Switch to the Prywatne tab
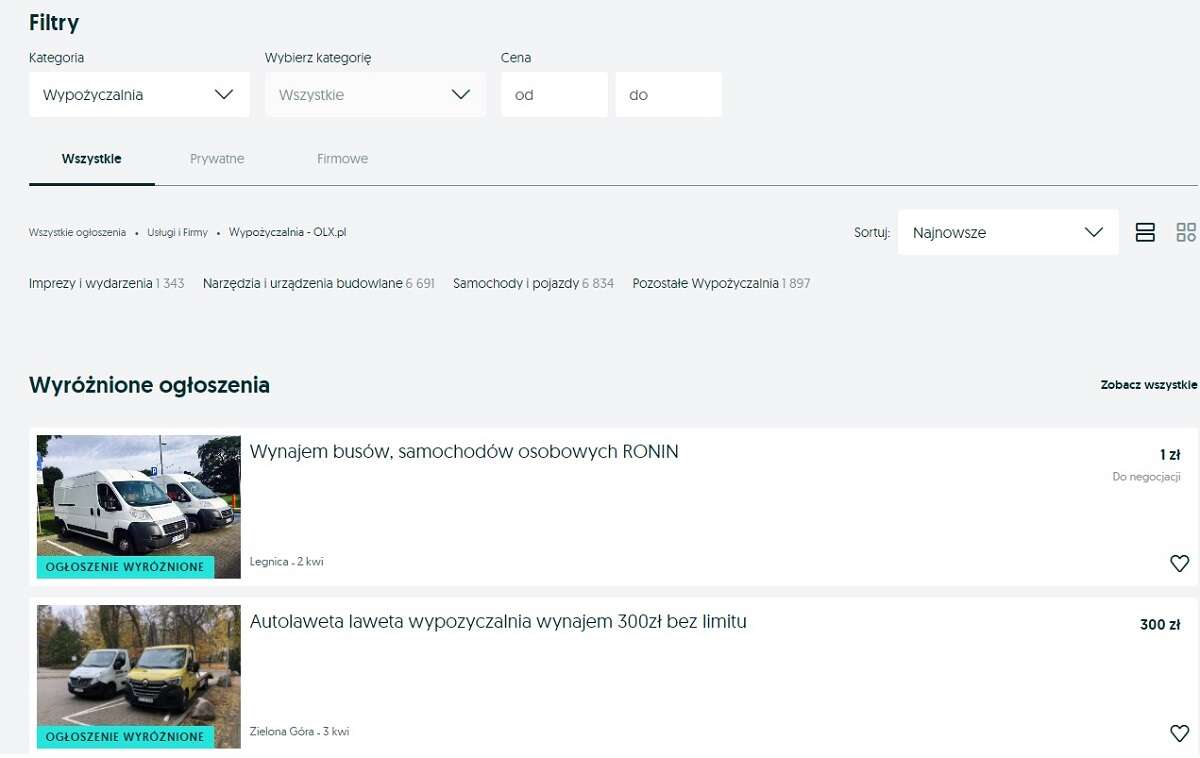1200x758 pixels. click(x=217, y=159)
